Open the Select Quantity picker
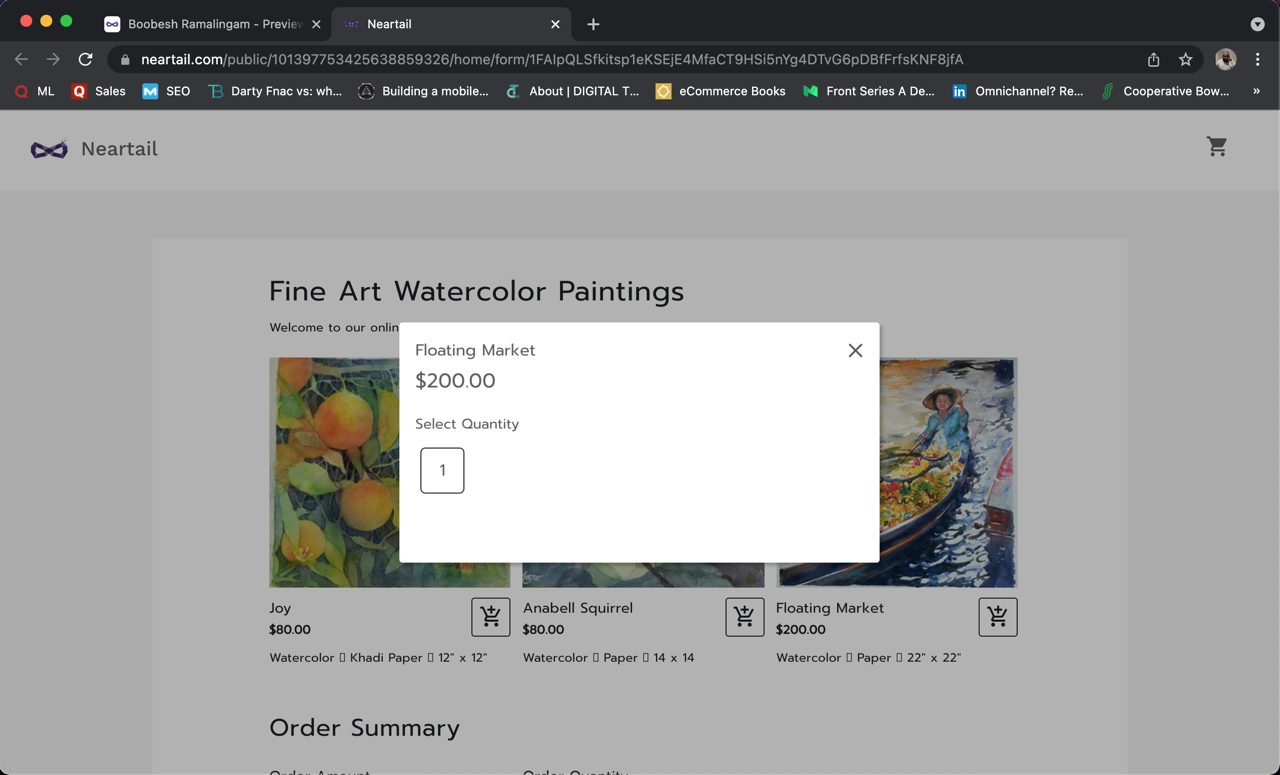This screenshot has width=1280, height=775. click(x=442, y=470)
